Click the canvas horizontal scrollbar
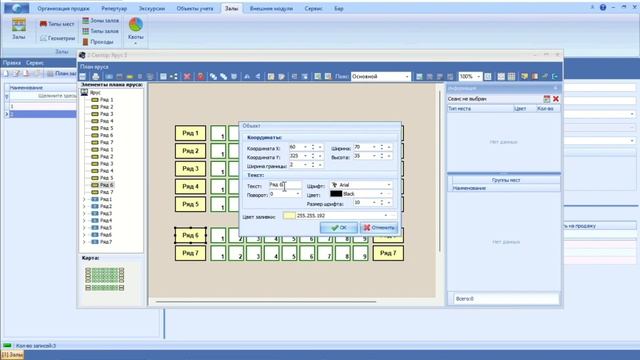Screen dimensions: 640x360 click(265, 302)
